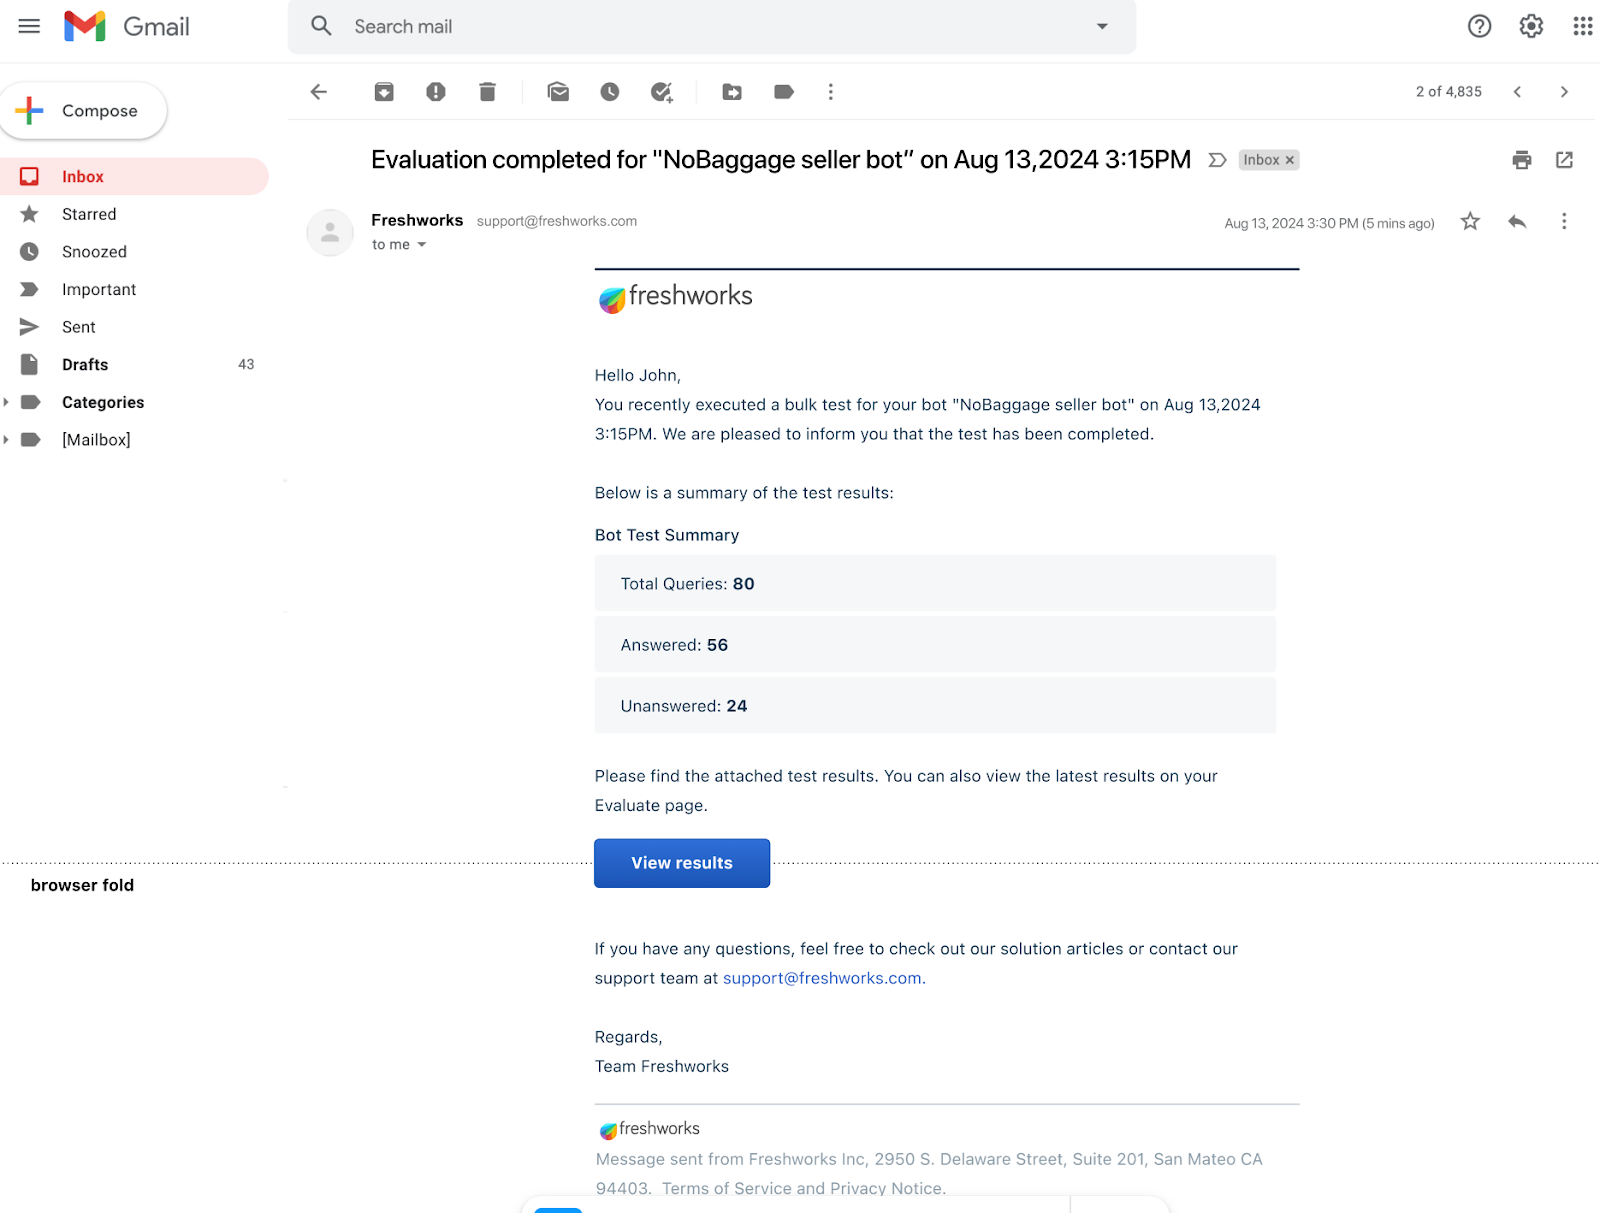This screenshot has width=1600, height=1213.
Task: Click the '2 of 4,835' counter
Action: pos(1449,92)
